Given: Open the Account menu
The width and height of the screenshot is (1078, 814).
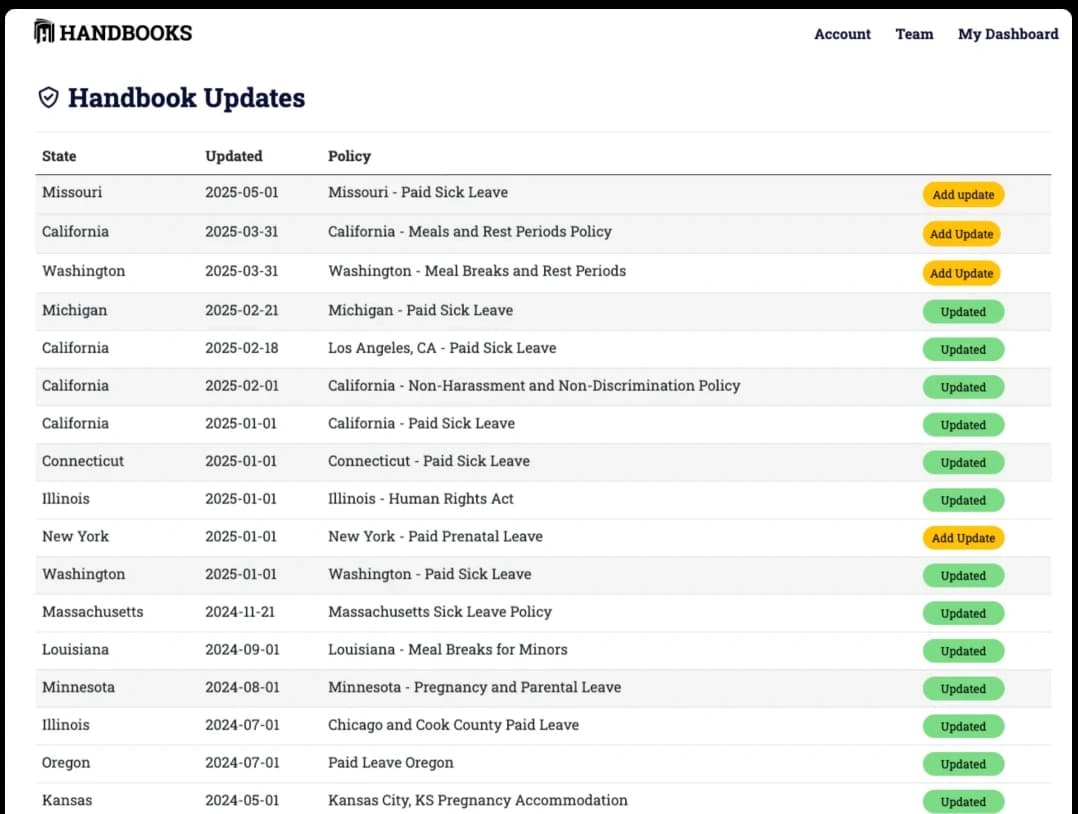Looking at the screenshot, I should 842,34.
